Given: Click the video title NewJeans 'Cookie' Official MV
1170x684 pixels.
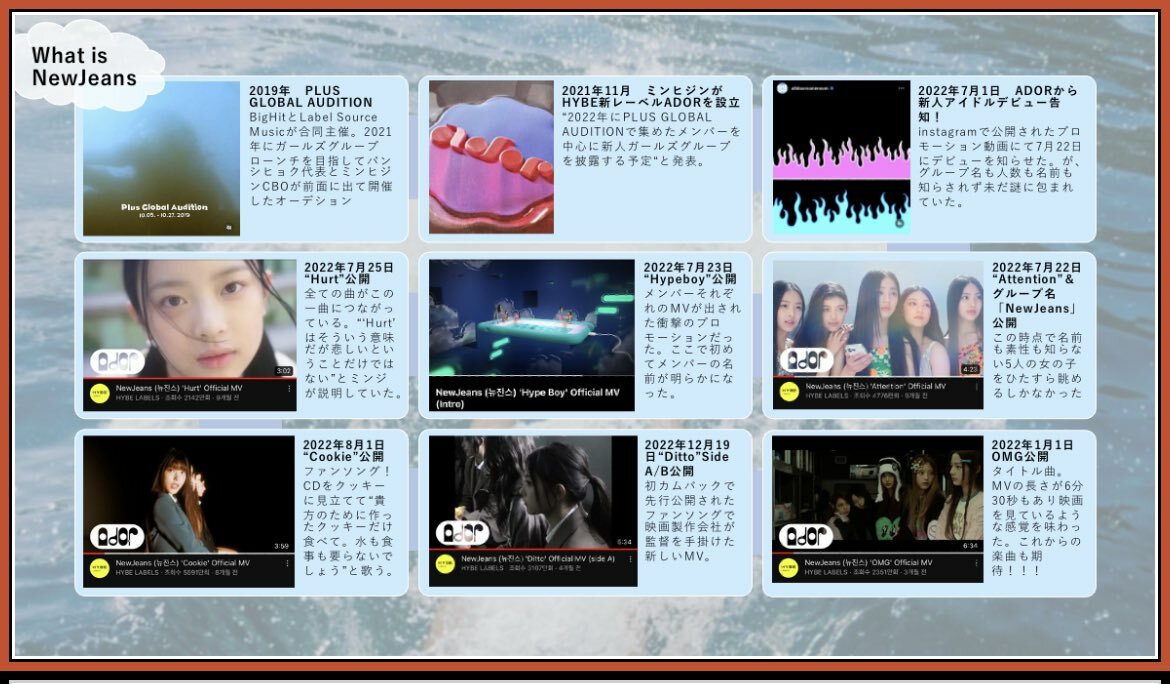Looking at the screenshot, I should pyautogui.click(x=183, y=563).
